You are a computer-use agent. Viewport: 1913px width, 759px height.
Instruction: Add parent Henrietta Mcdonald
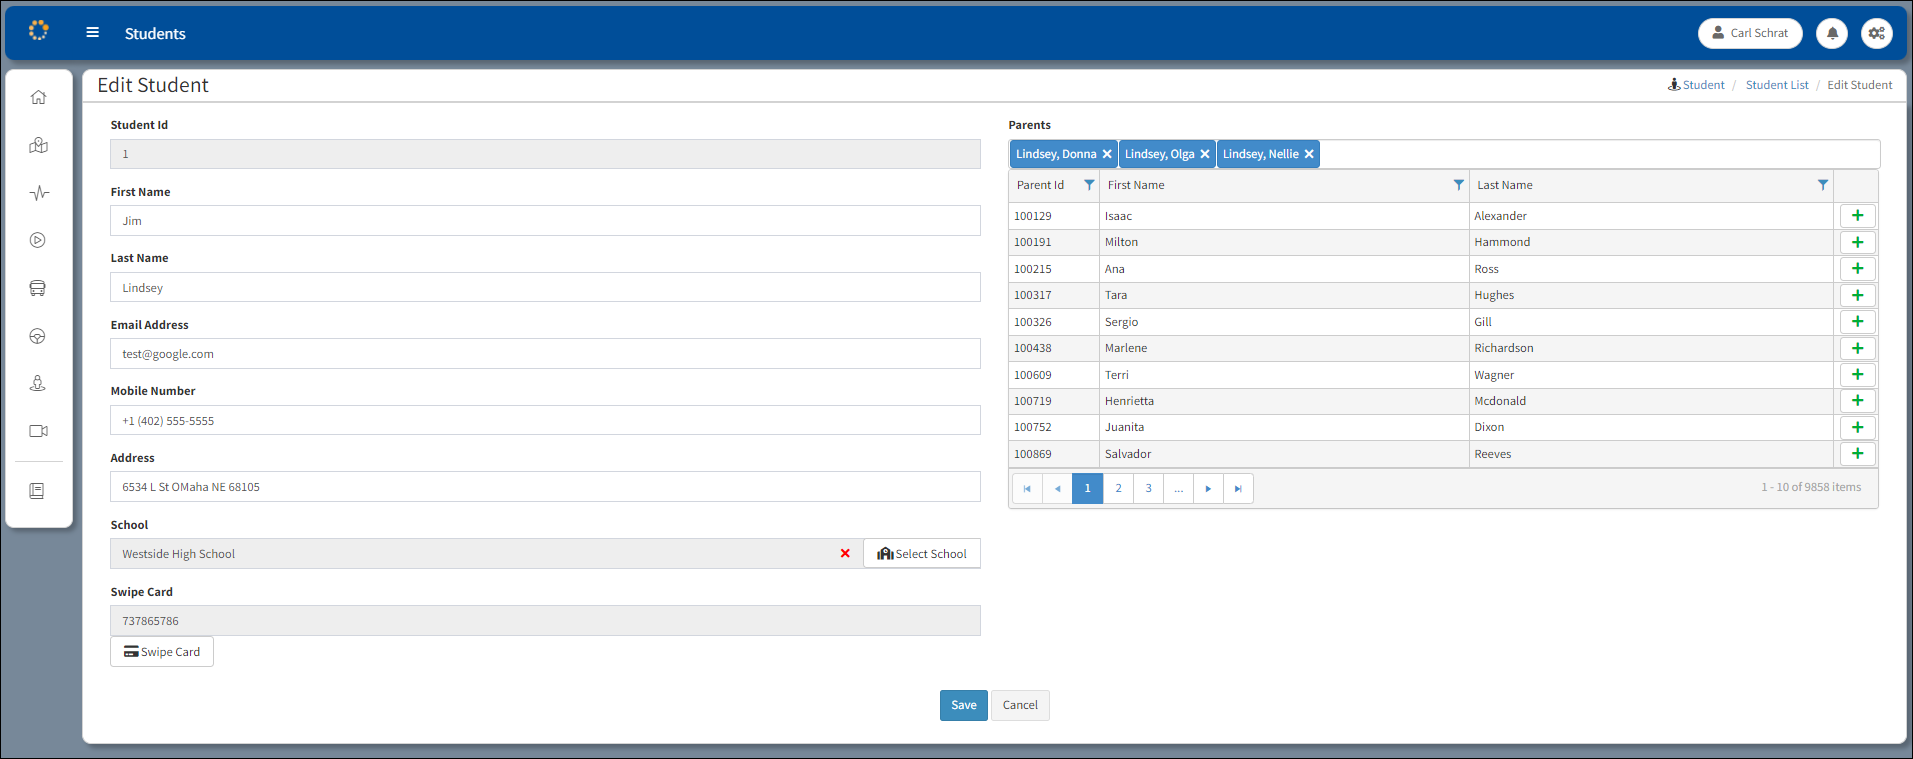(1857, 401)
